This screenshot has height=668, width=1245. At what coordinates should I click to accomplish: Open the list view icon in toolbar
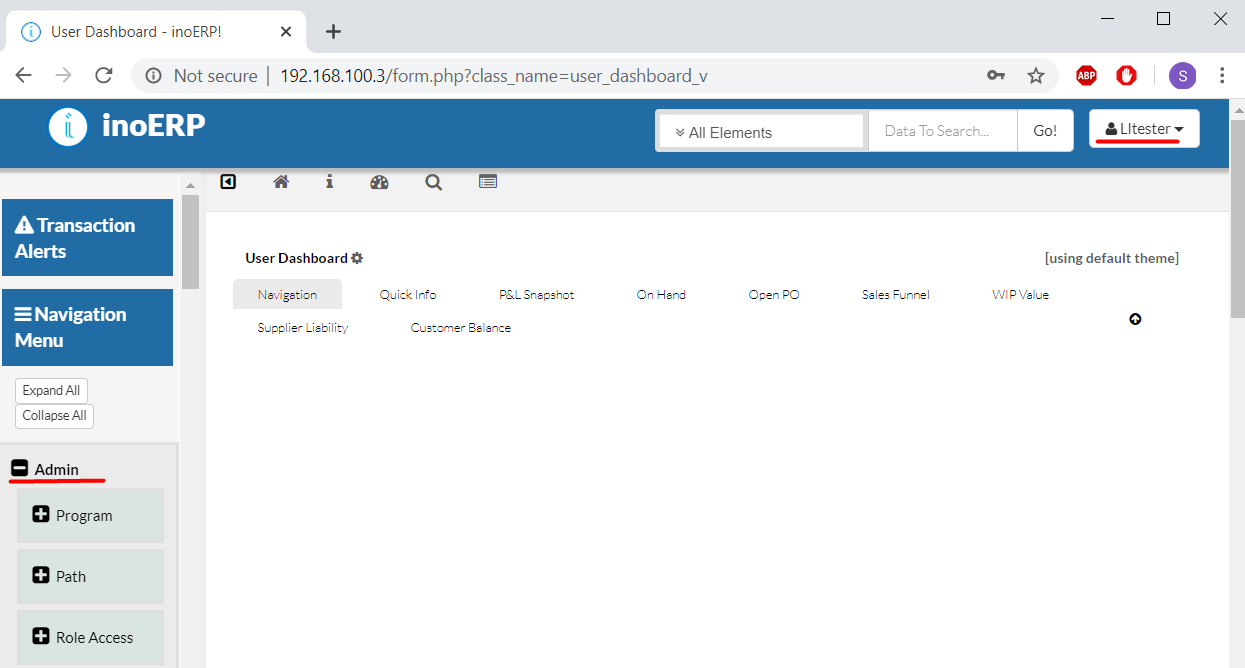(x=488, y=182)
